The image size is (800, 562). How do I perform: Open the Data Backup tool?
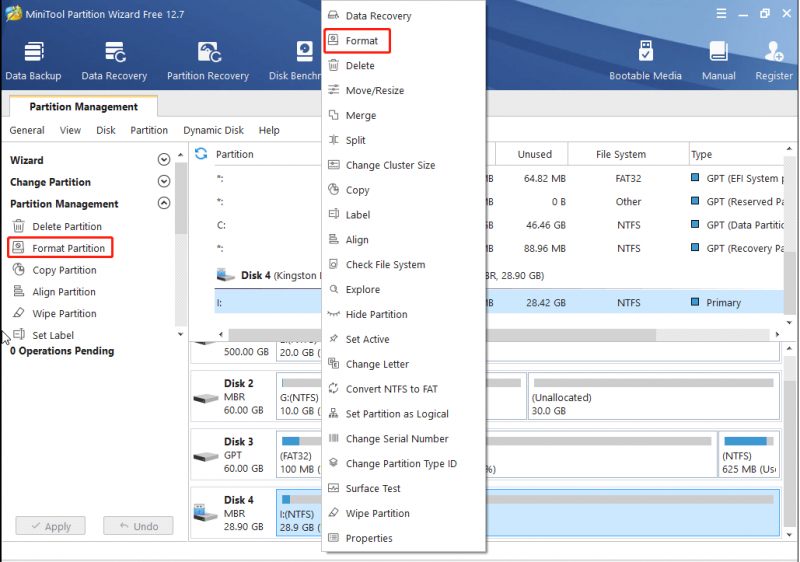coord(33,61)
